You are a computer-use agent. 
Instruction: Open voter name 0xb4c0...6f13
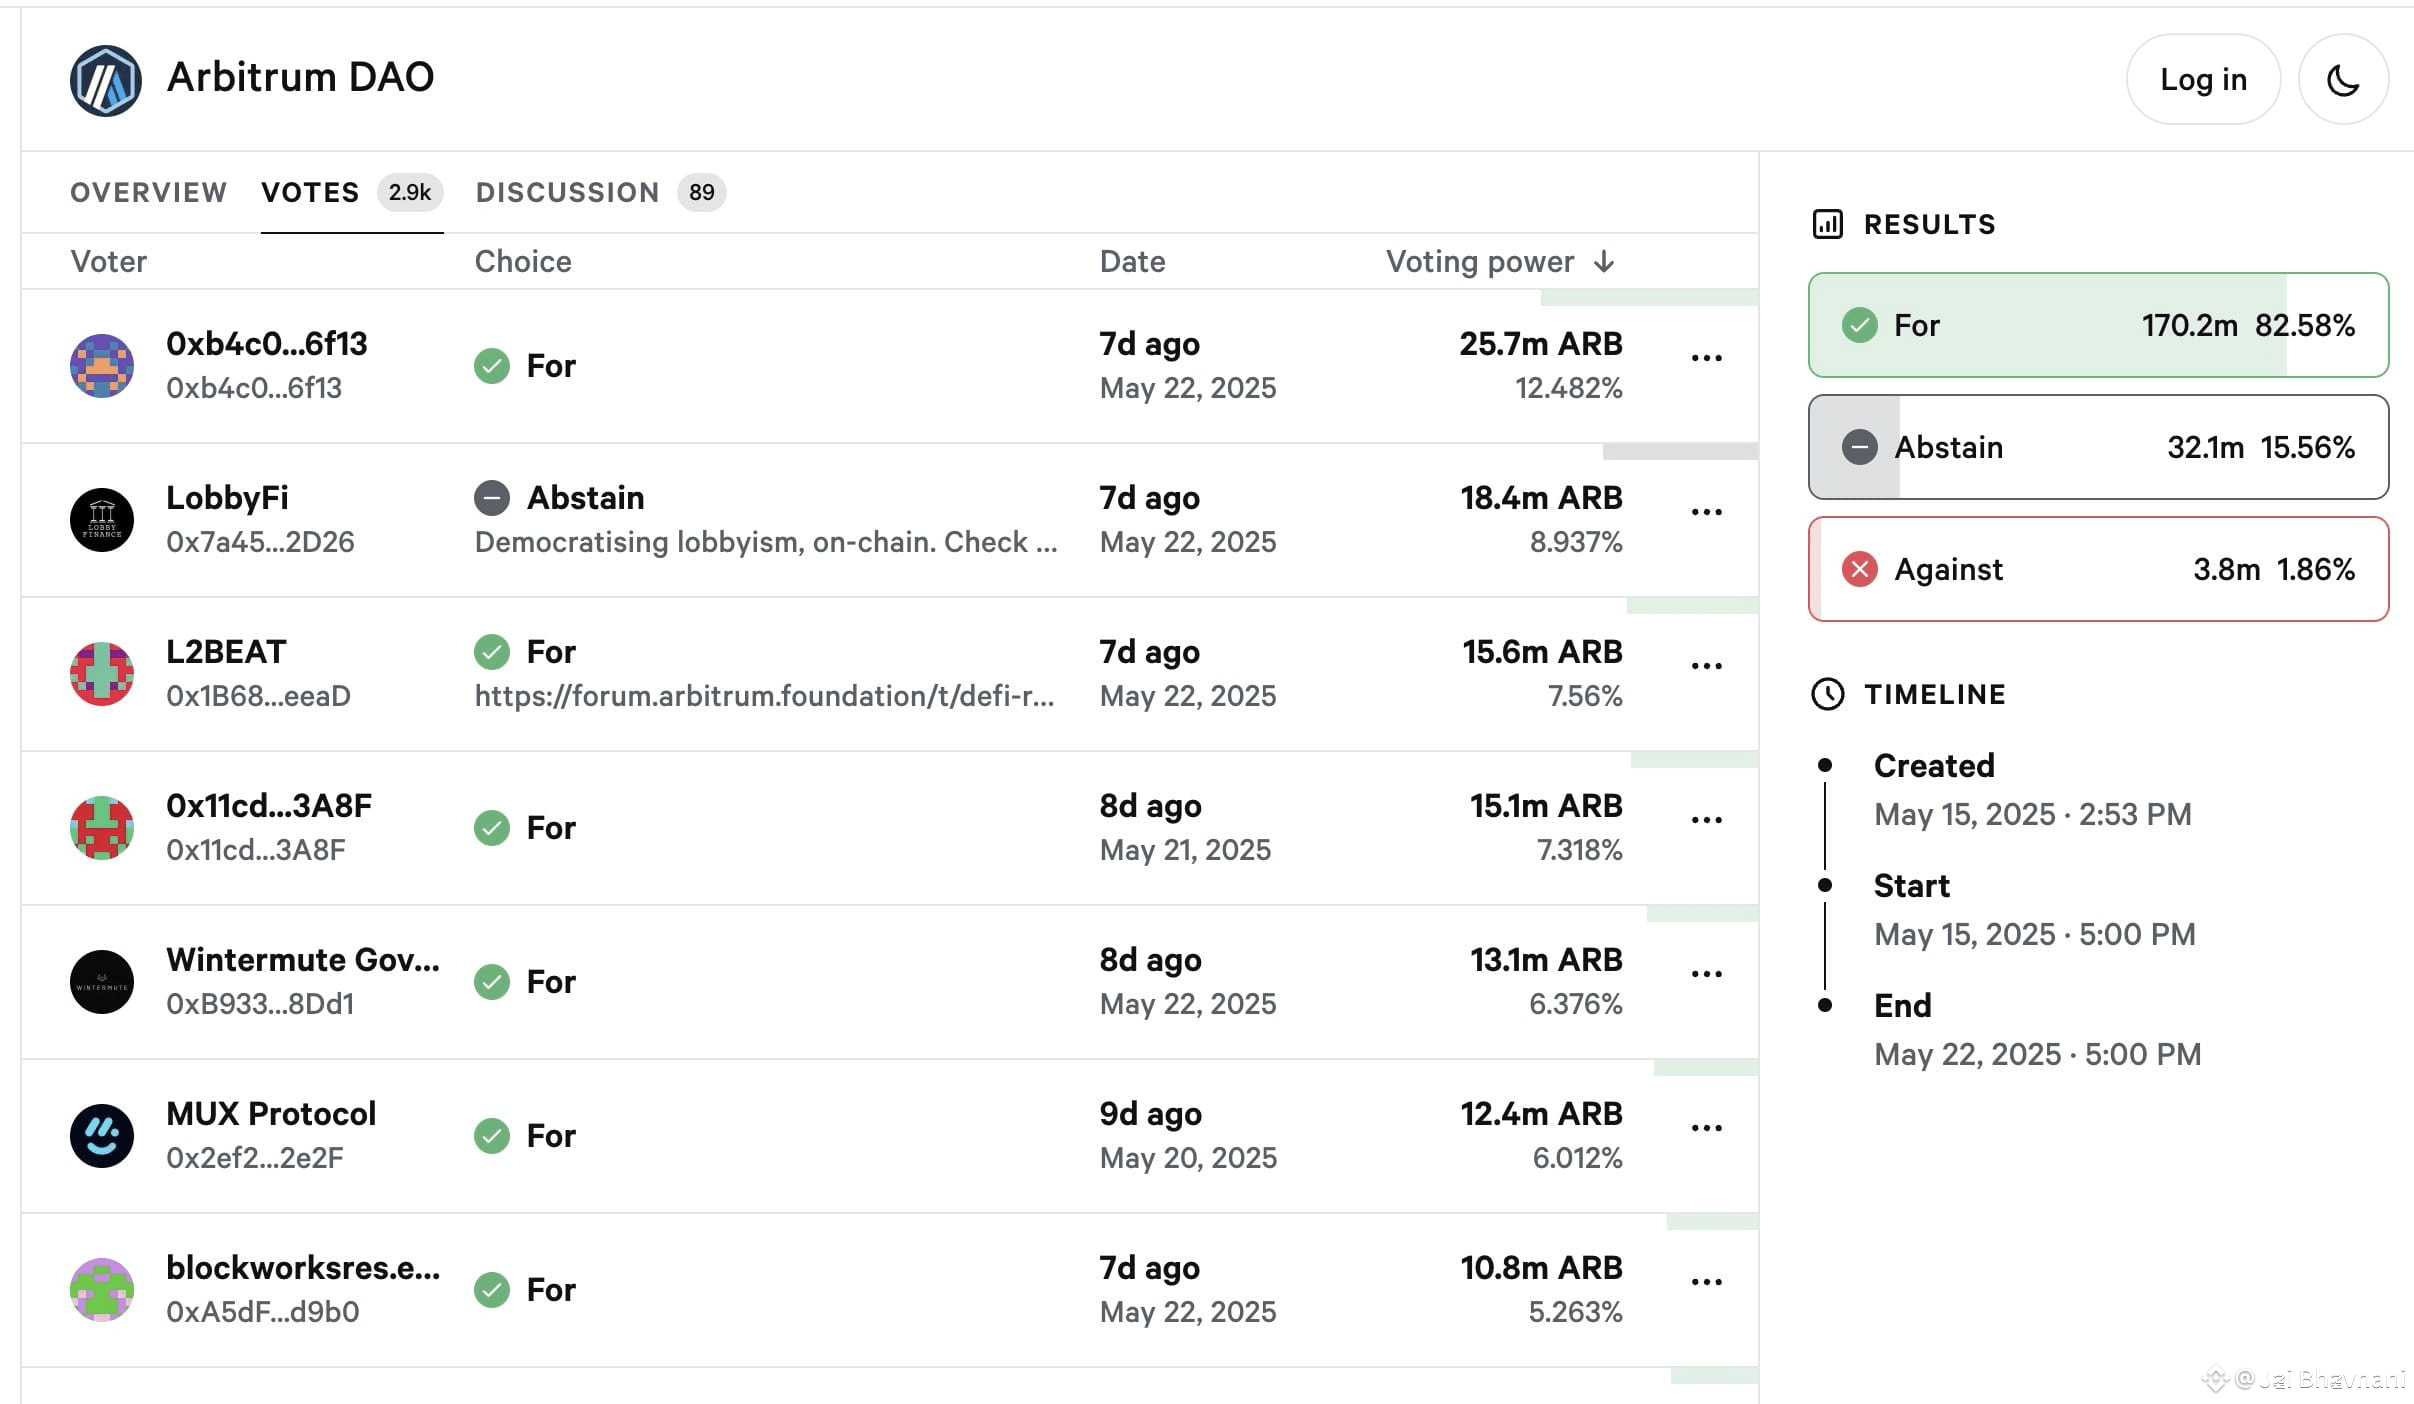267,344
